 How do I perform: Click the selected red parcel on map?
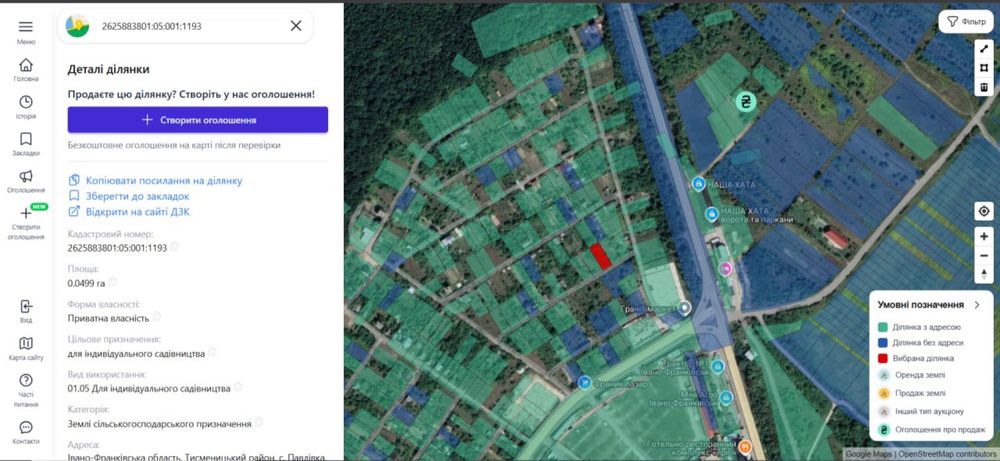599,255
